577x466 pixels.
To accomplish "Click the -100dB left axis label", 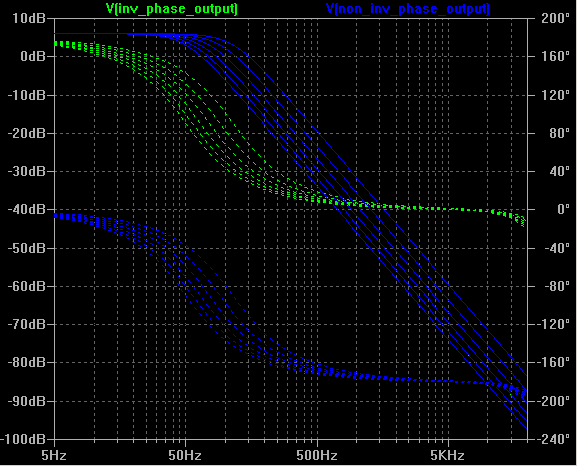I will [23, 439].
